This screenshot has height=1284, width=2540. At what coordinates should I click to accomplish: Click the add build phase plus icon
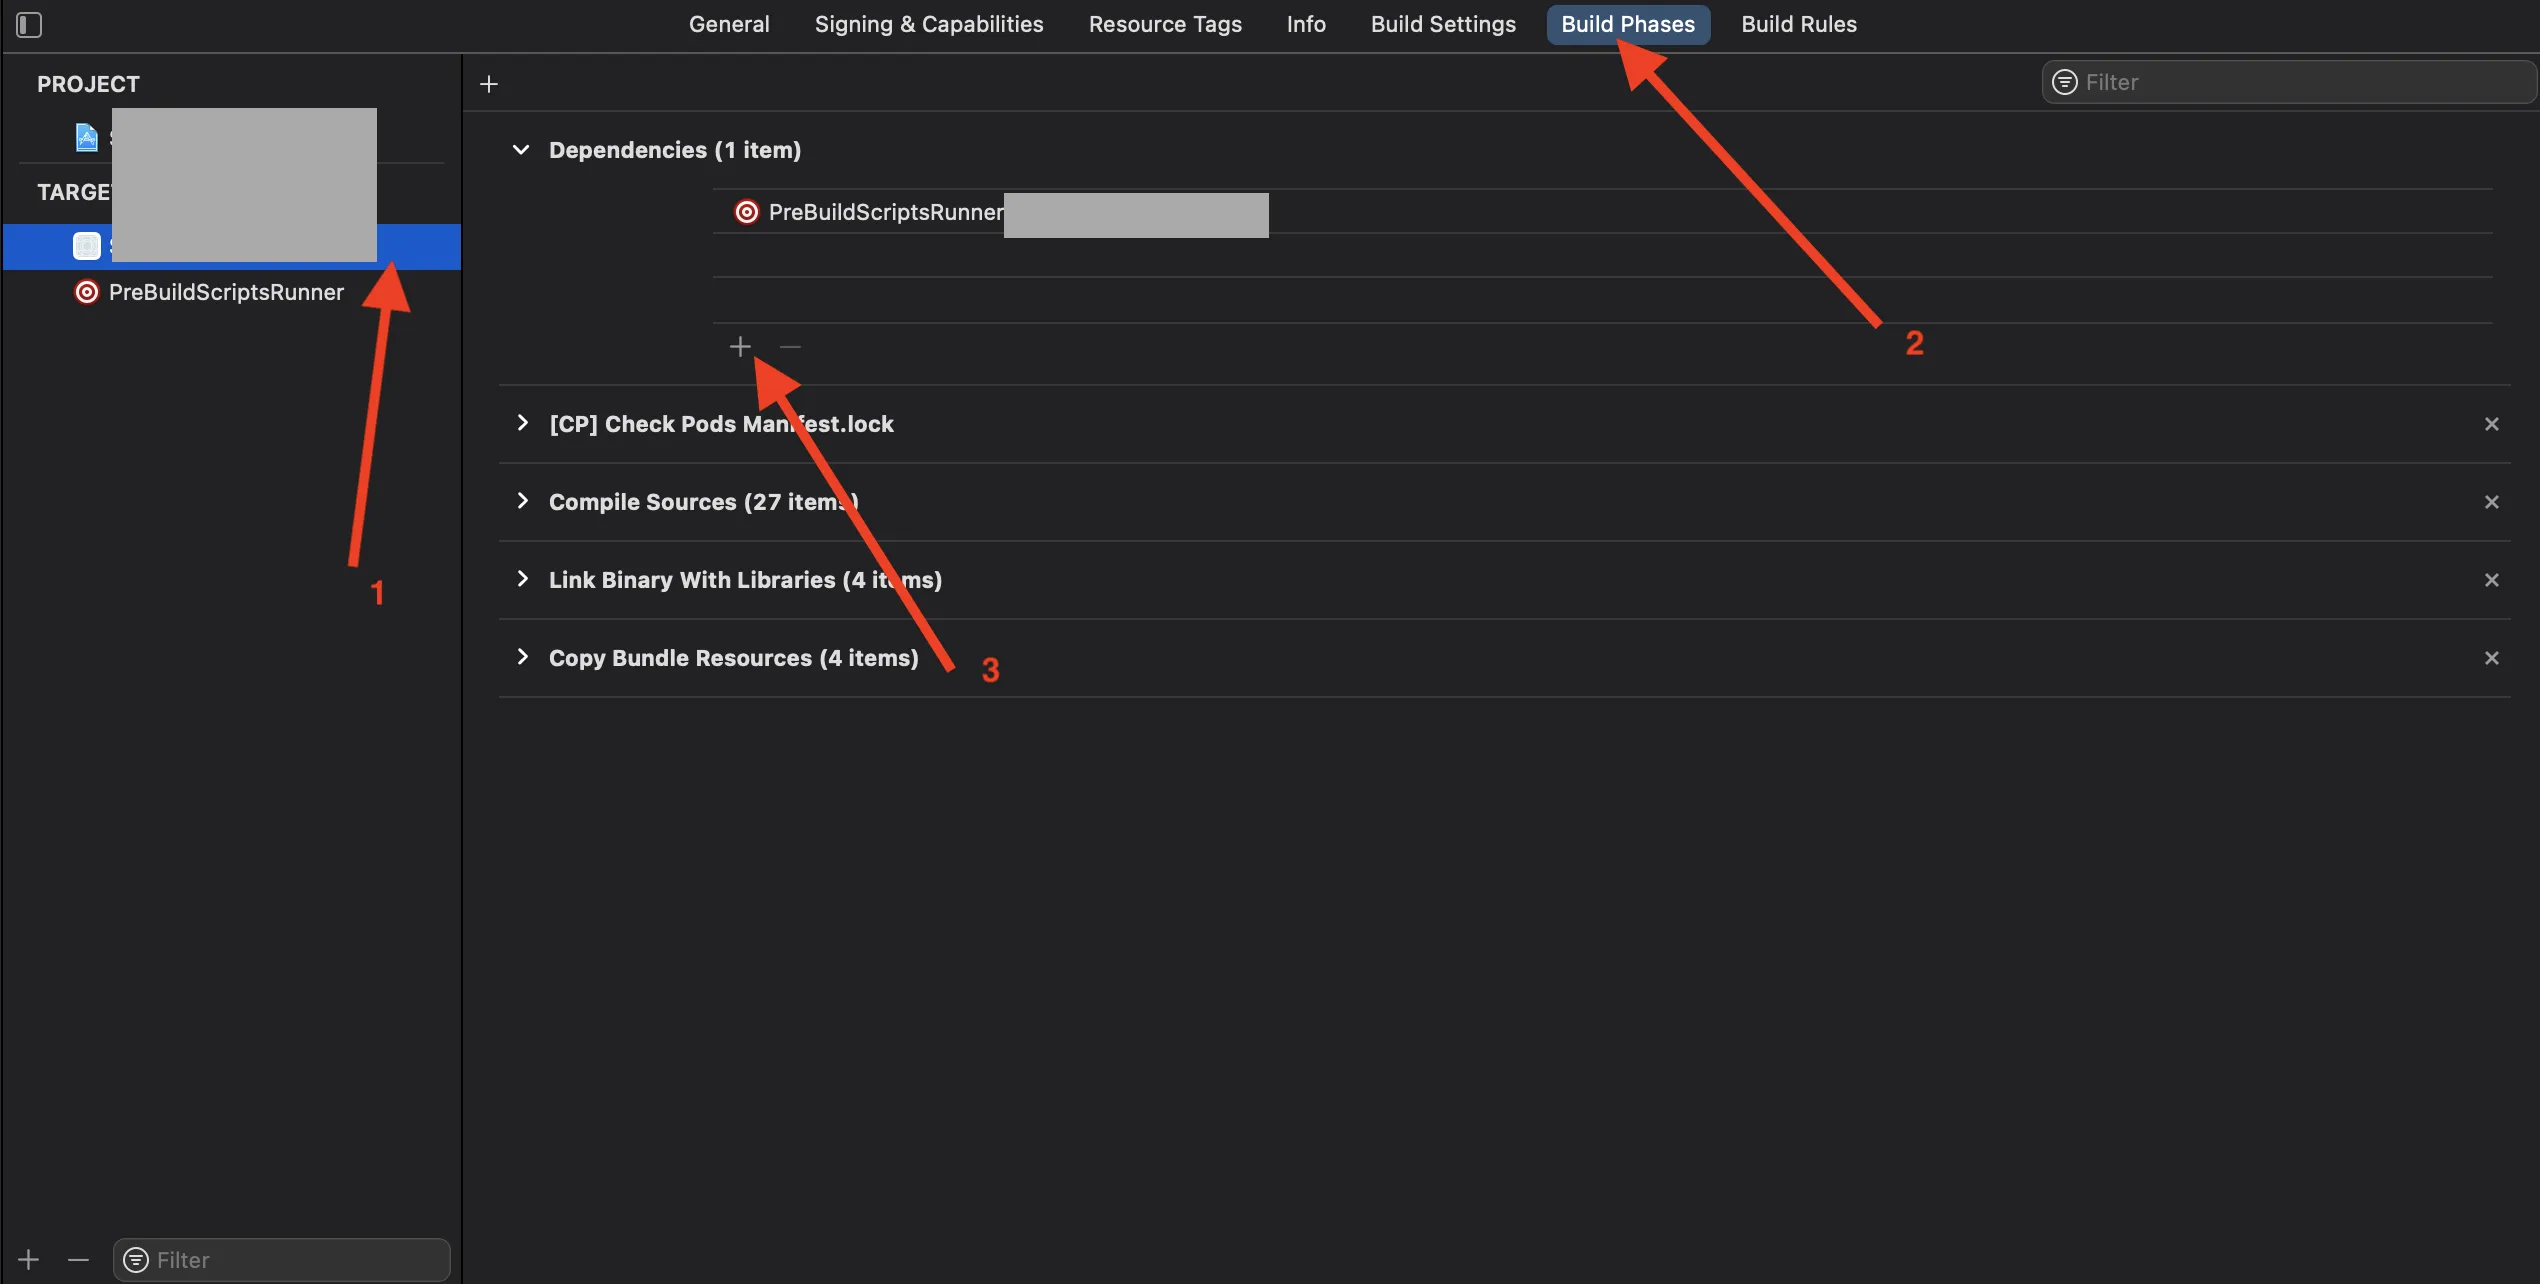point(489,84)
